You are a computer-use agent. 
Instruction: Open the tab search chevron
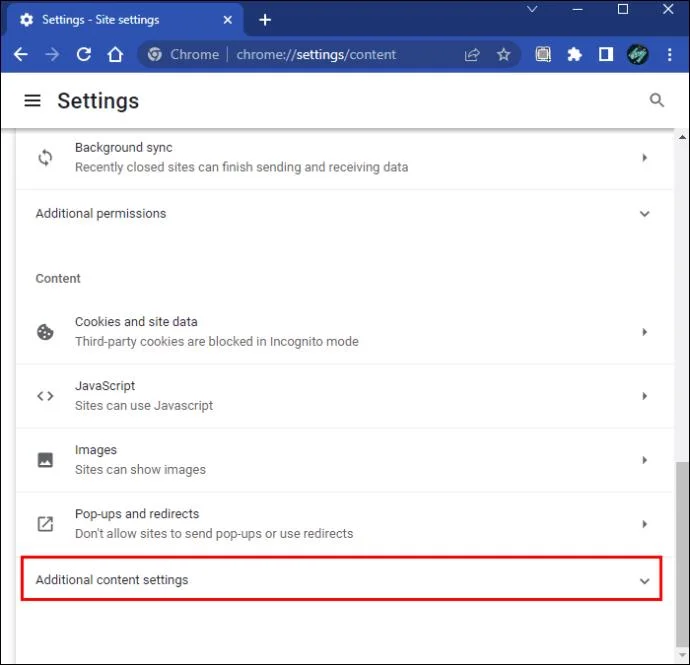[x=532, y=9]
